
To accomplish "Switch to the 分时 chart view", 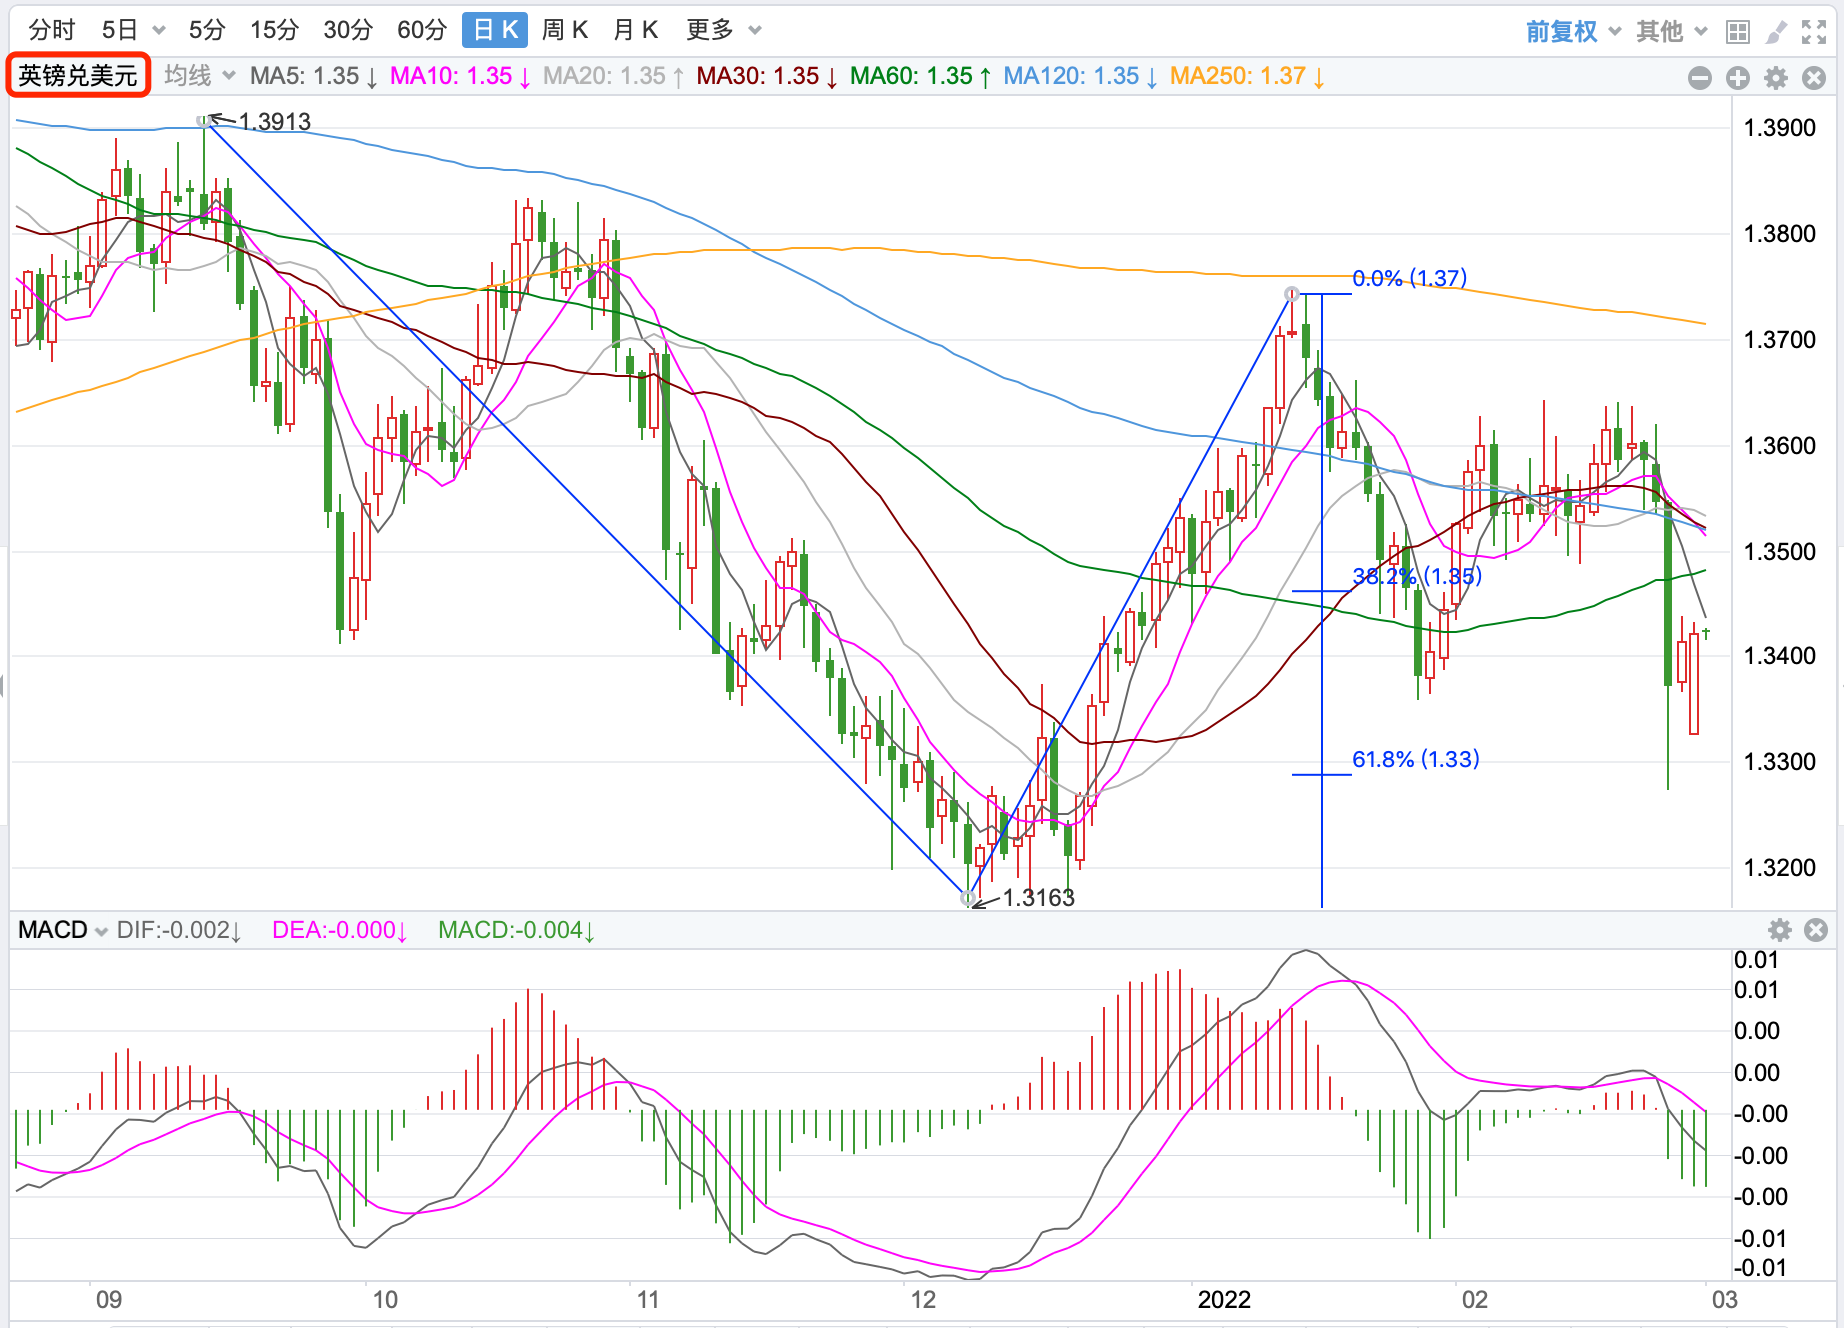I will click(x=51, y=30).
